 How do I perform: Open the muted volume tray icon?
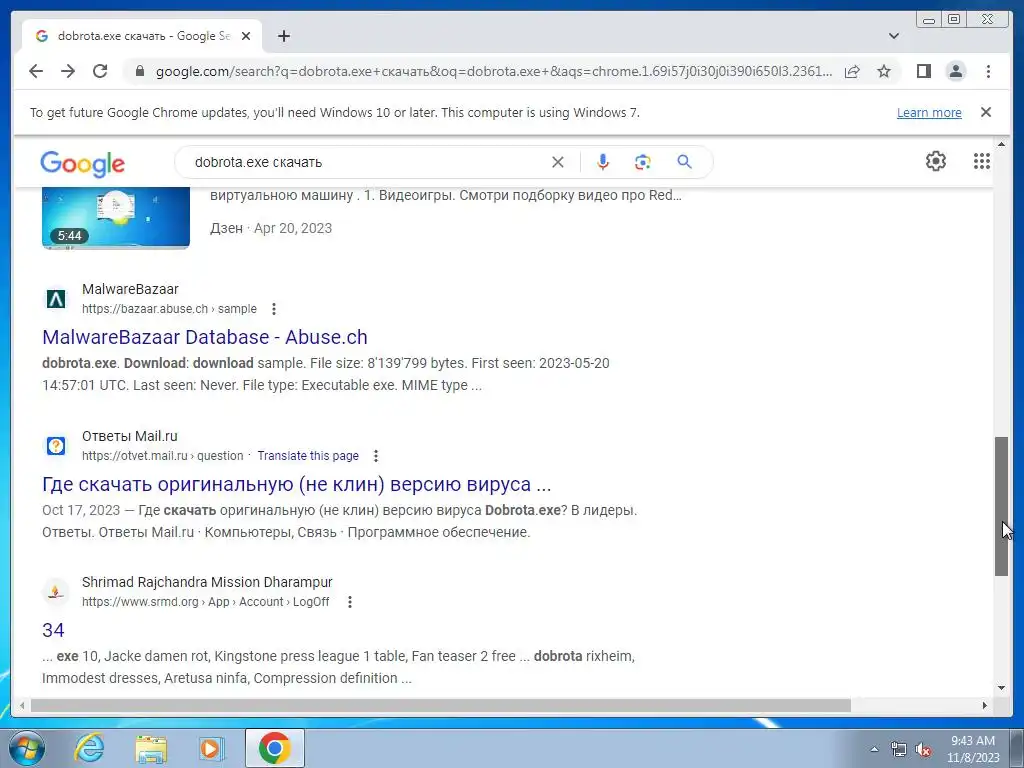923,750
